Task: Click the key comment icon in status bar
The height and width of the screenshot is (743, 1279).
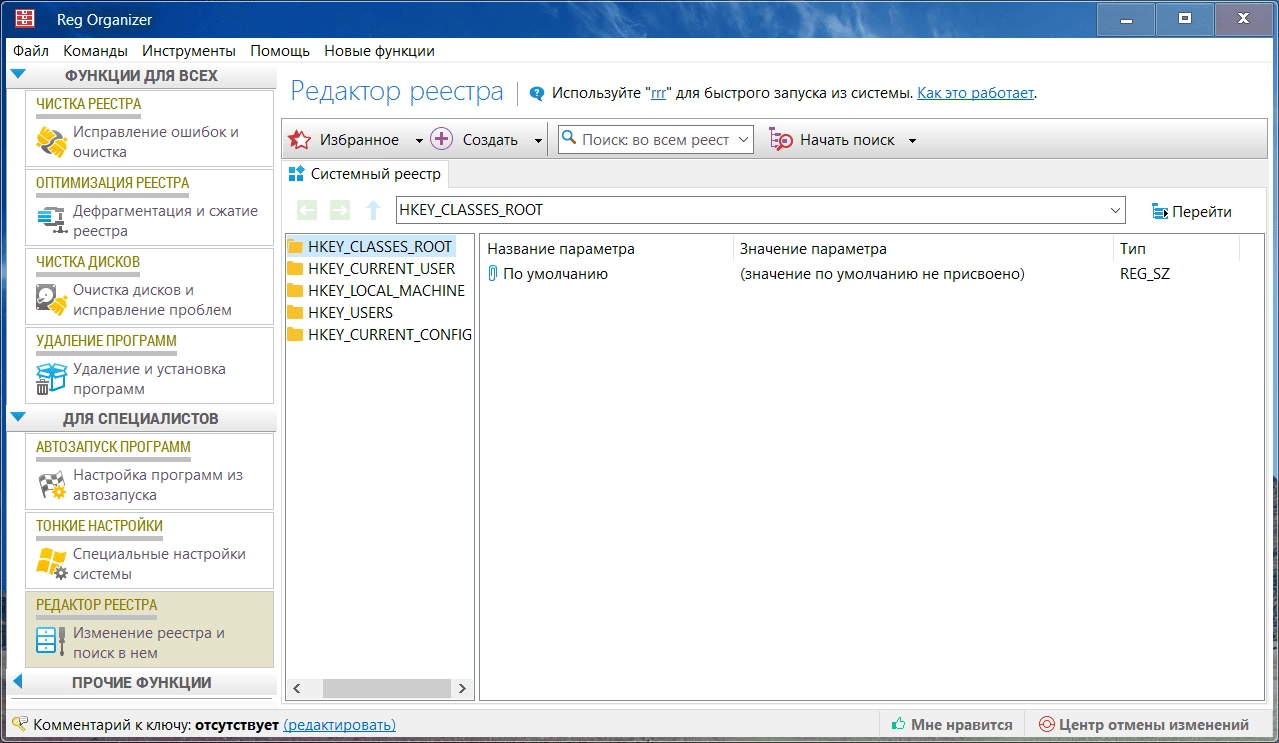Action: (19, 724)
